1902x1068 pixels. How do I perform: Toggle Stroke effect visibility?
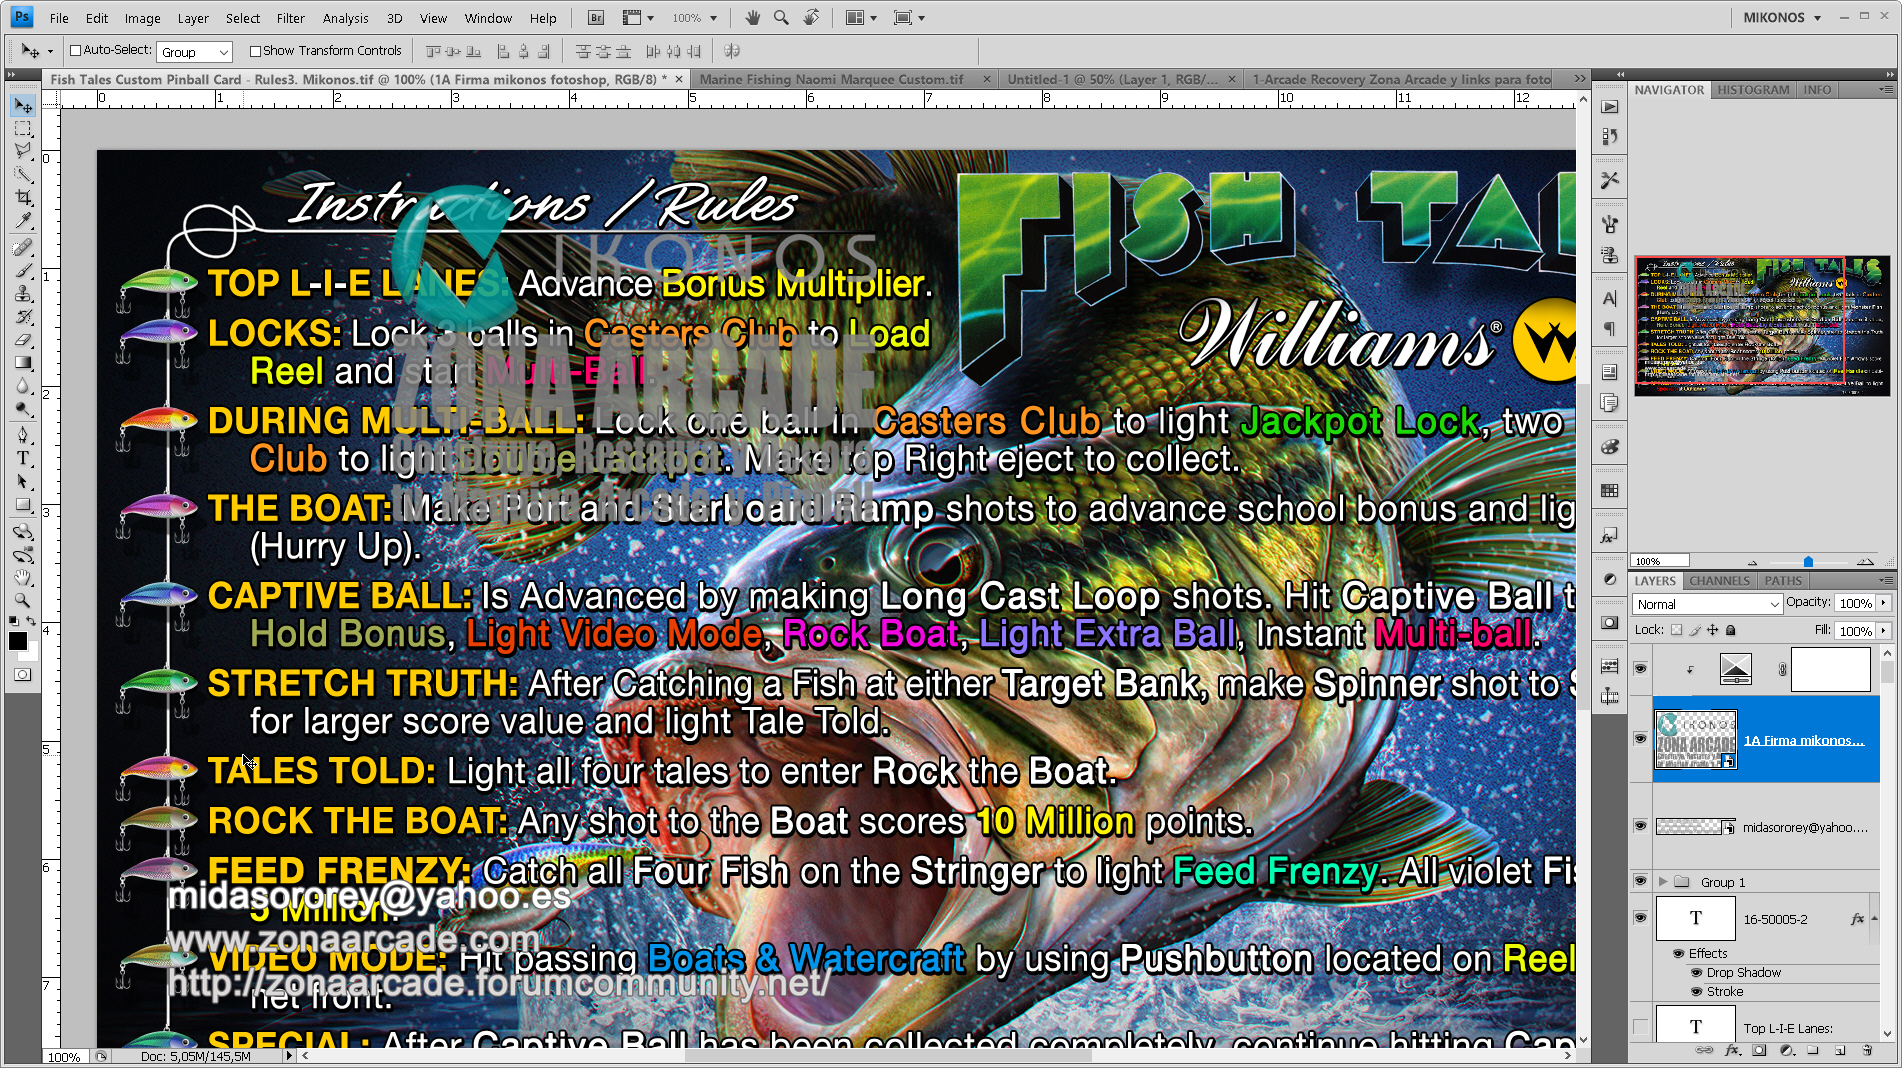coord(1697,991)
